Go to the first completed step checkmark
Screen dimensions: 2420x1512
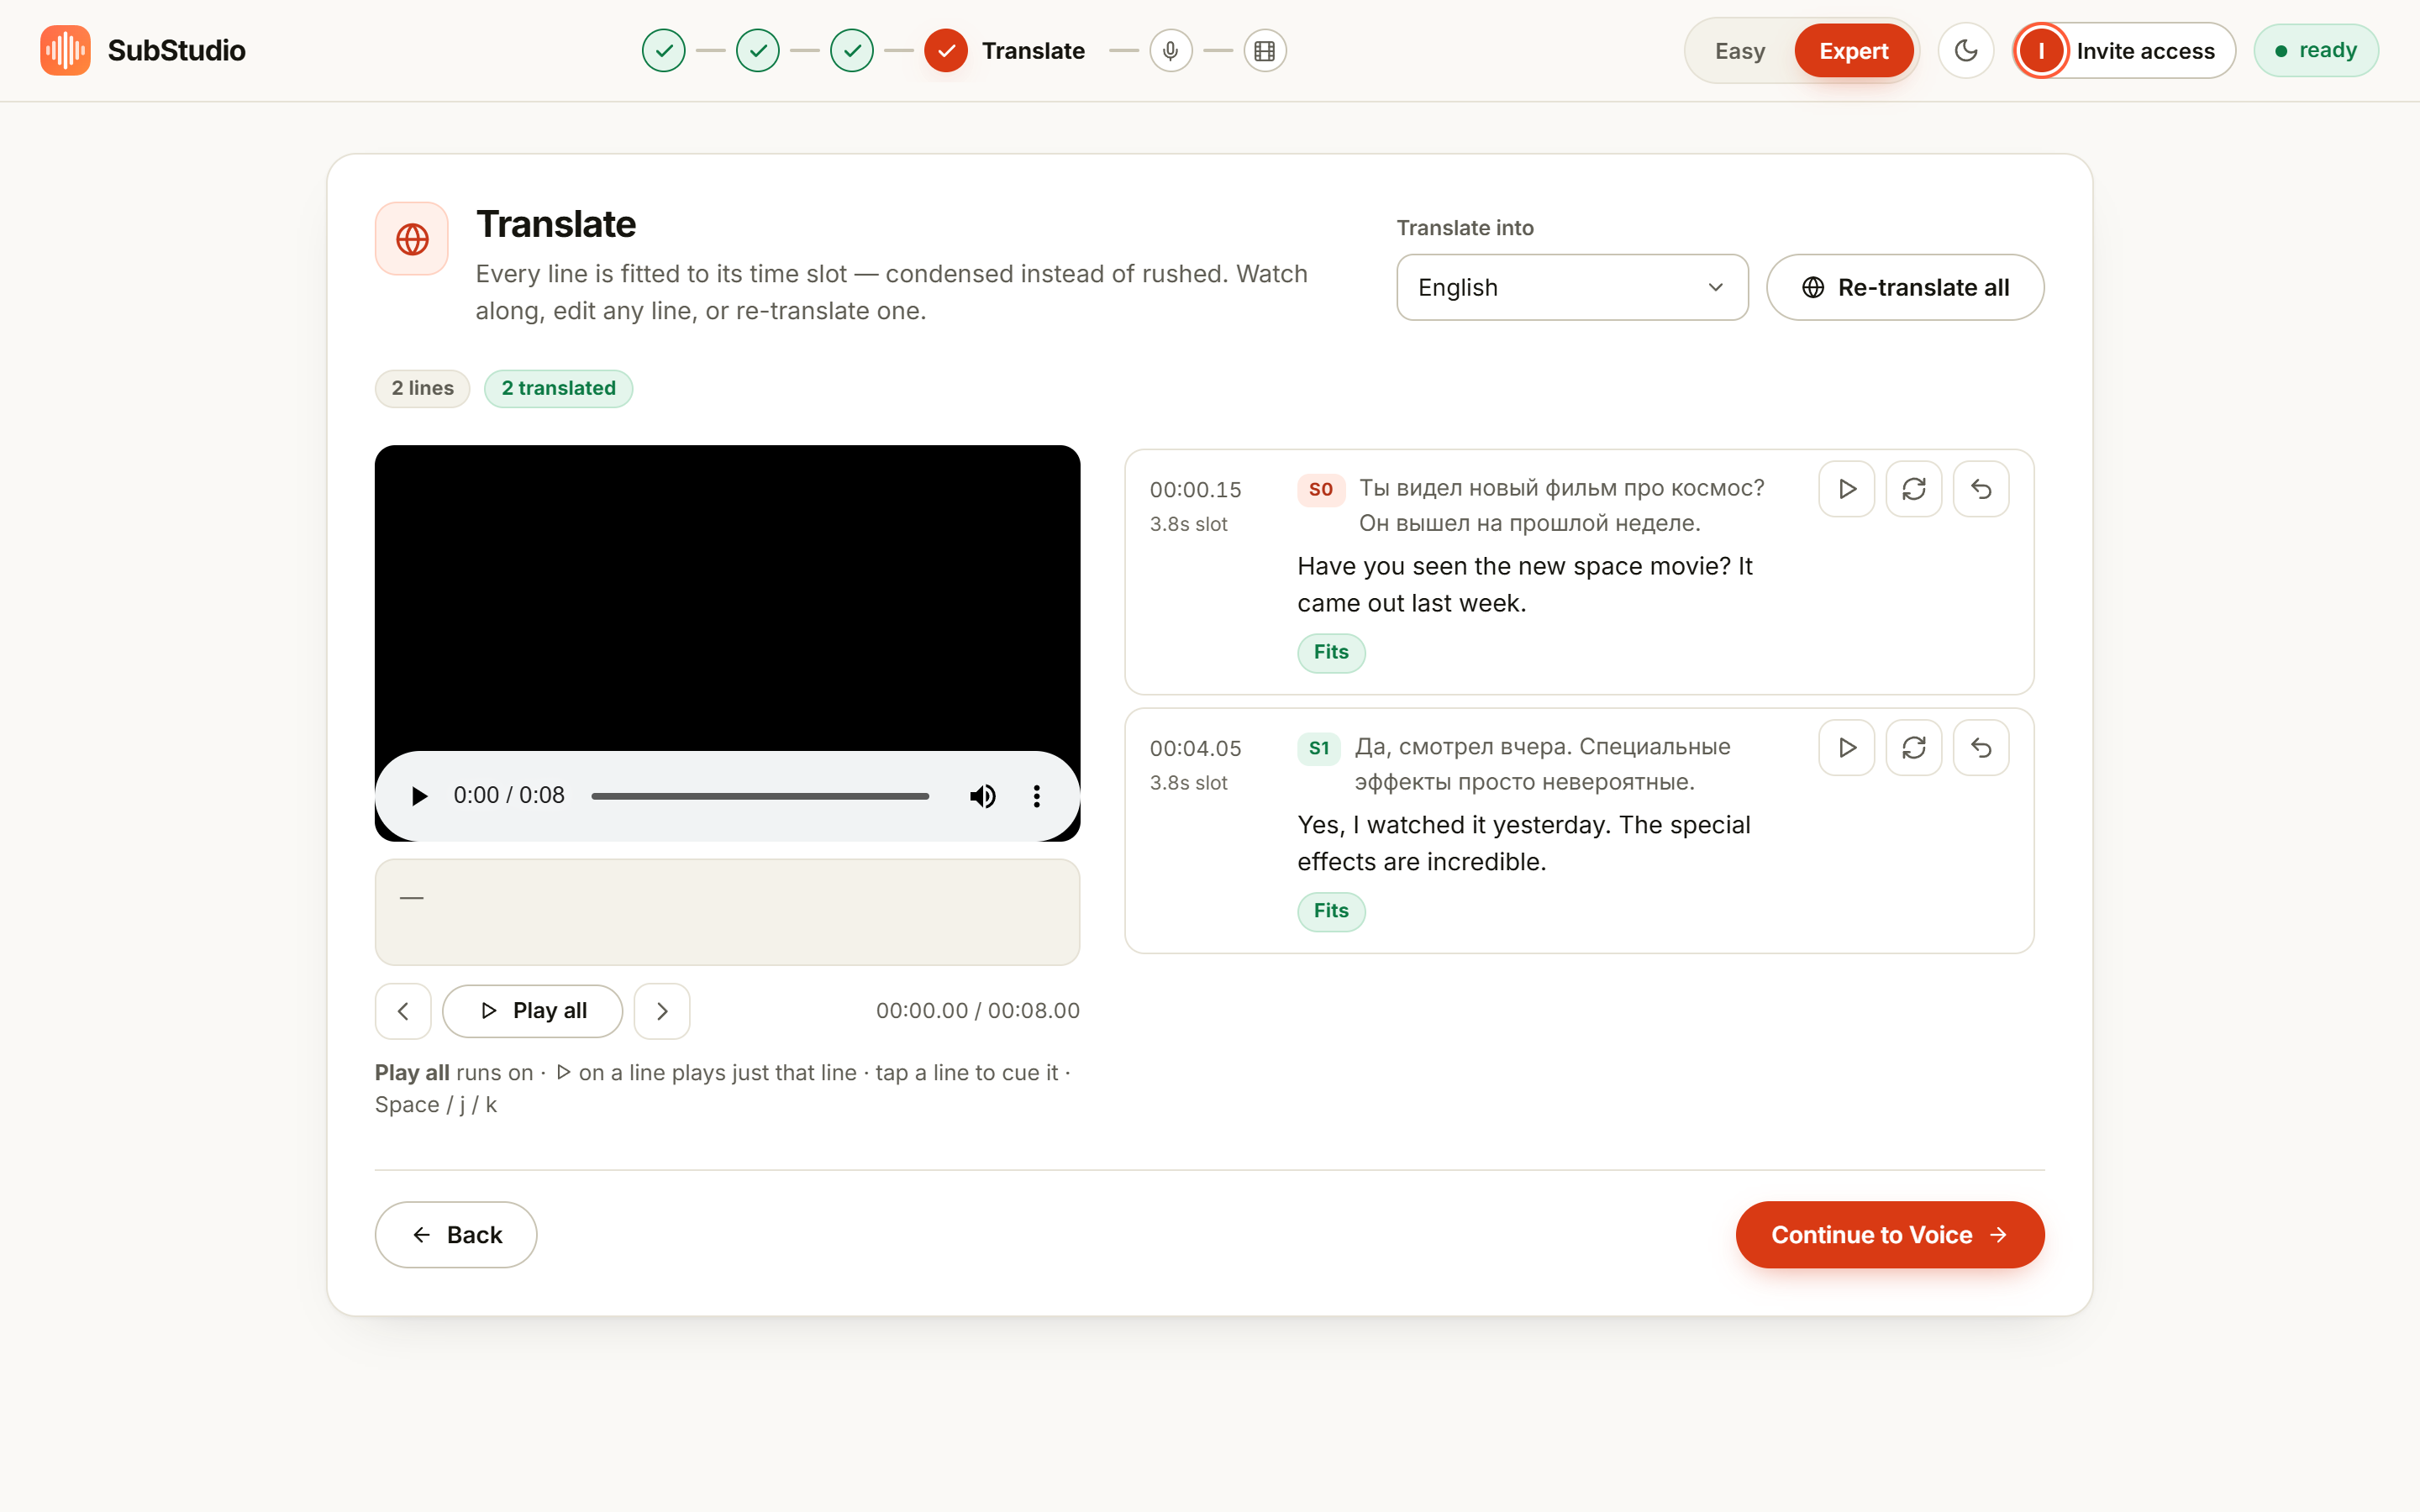[664, 50]
